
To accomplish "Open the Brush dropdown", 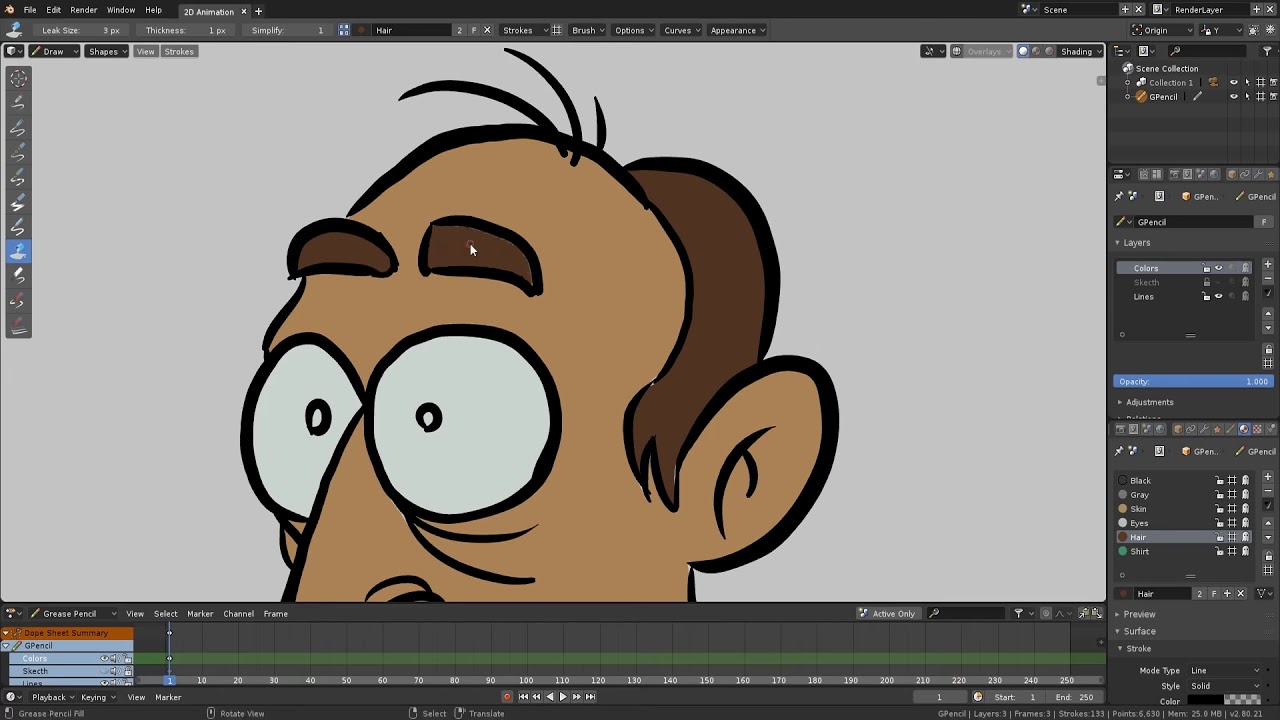I will pos(588,30).
